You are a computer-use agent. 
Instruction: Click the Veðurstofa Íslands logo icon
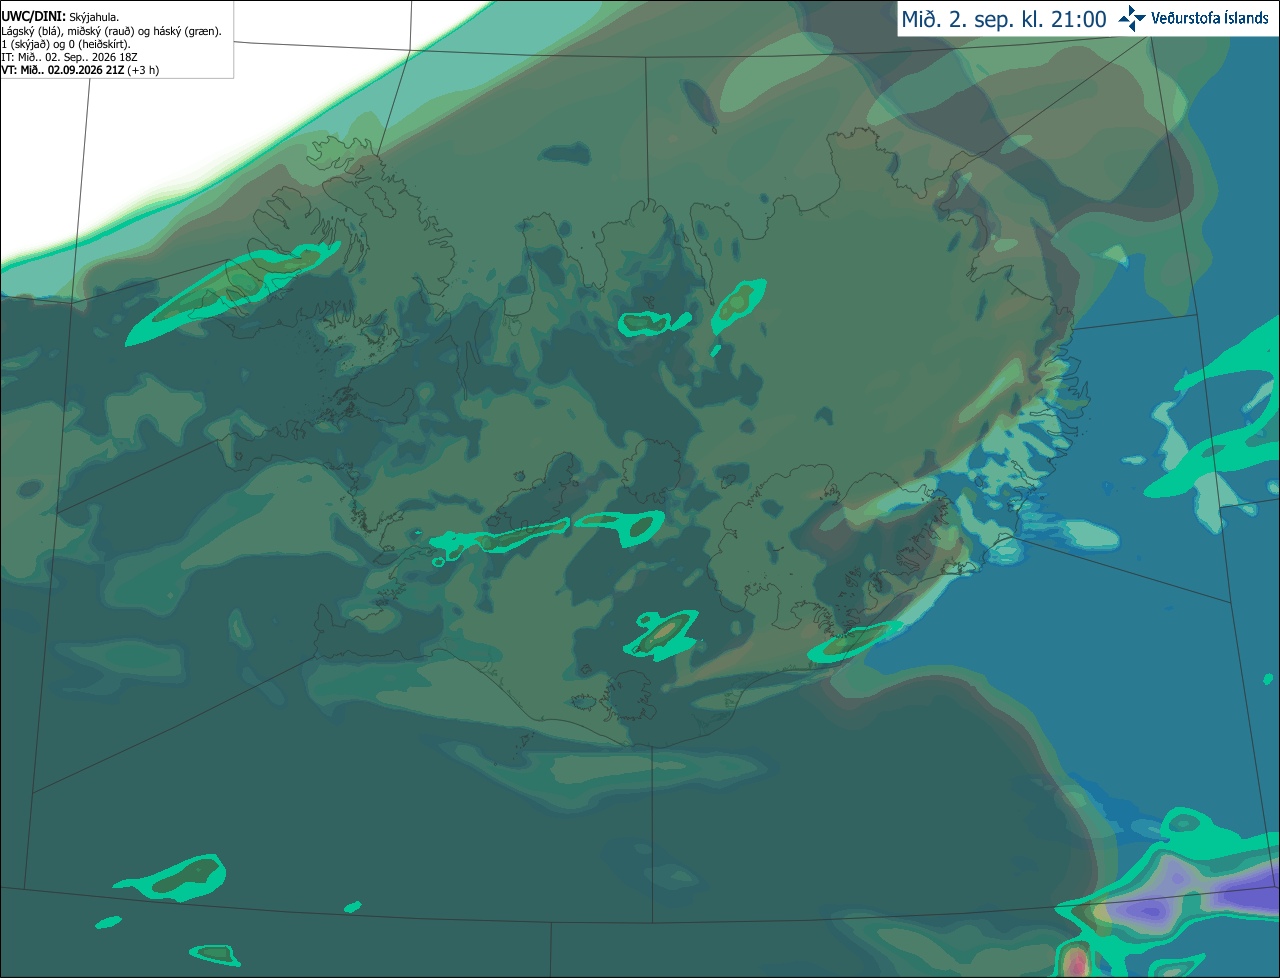coord(1132,18)
